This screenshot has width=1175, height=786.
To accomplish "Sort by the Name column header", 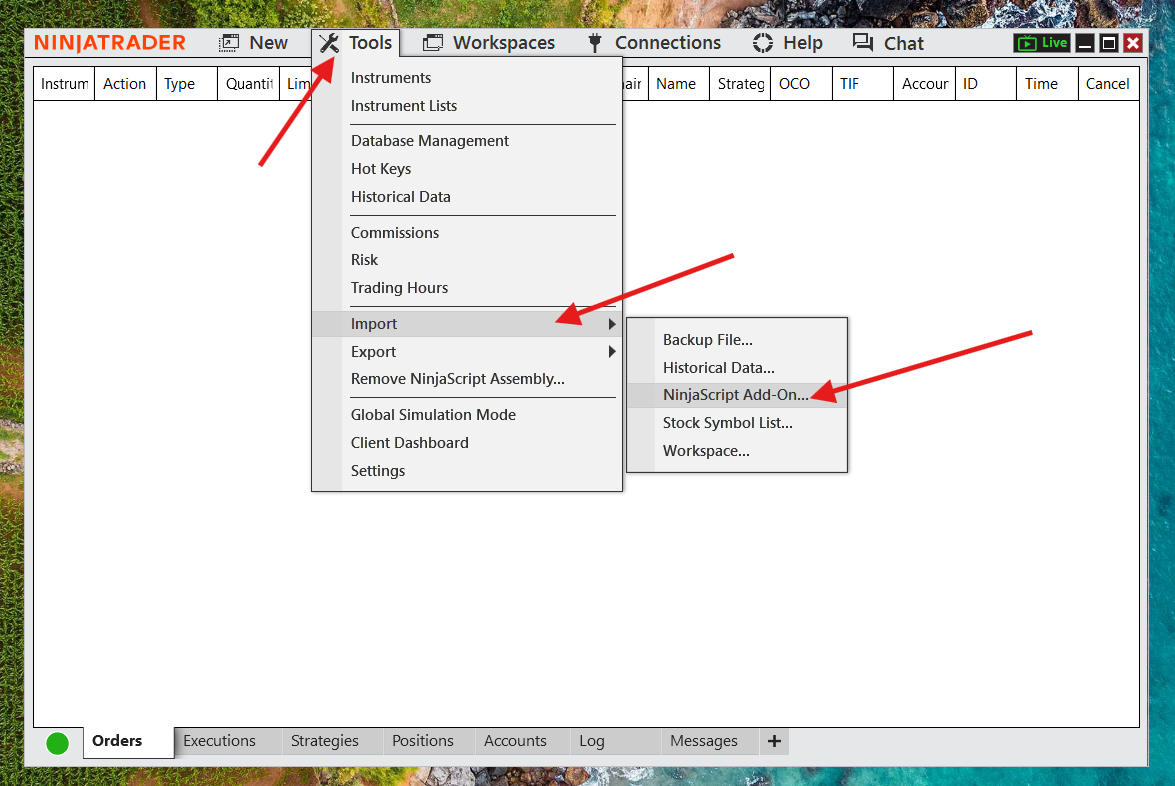I will 678,84.
